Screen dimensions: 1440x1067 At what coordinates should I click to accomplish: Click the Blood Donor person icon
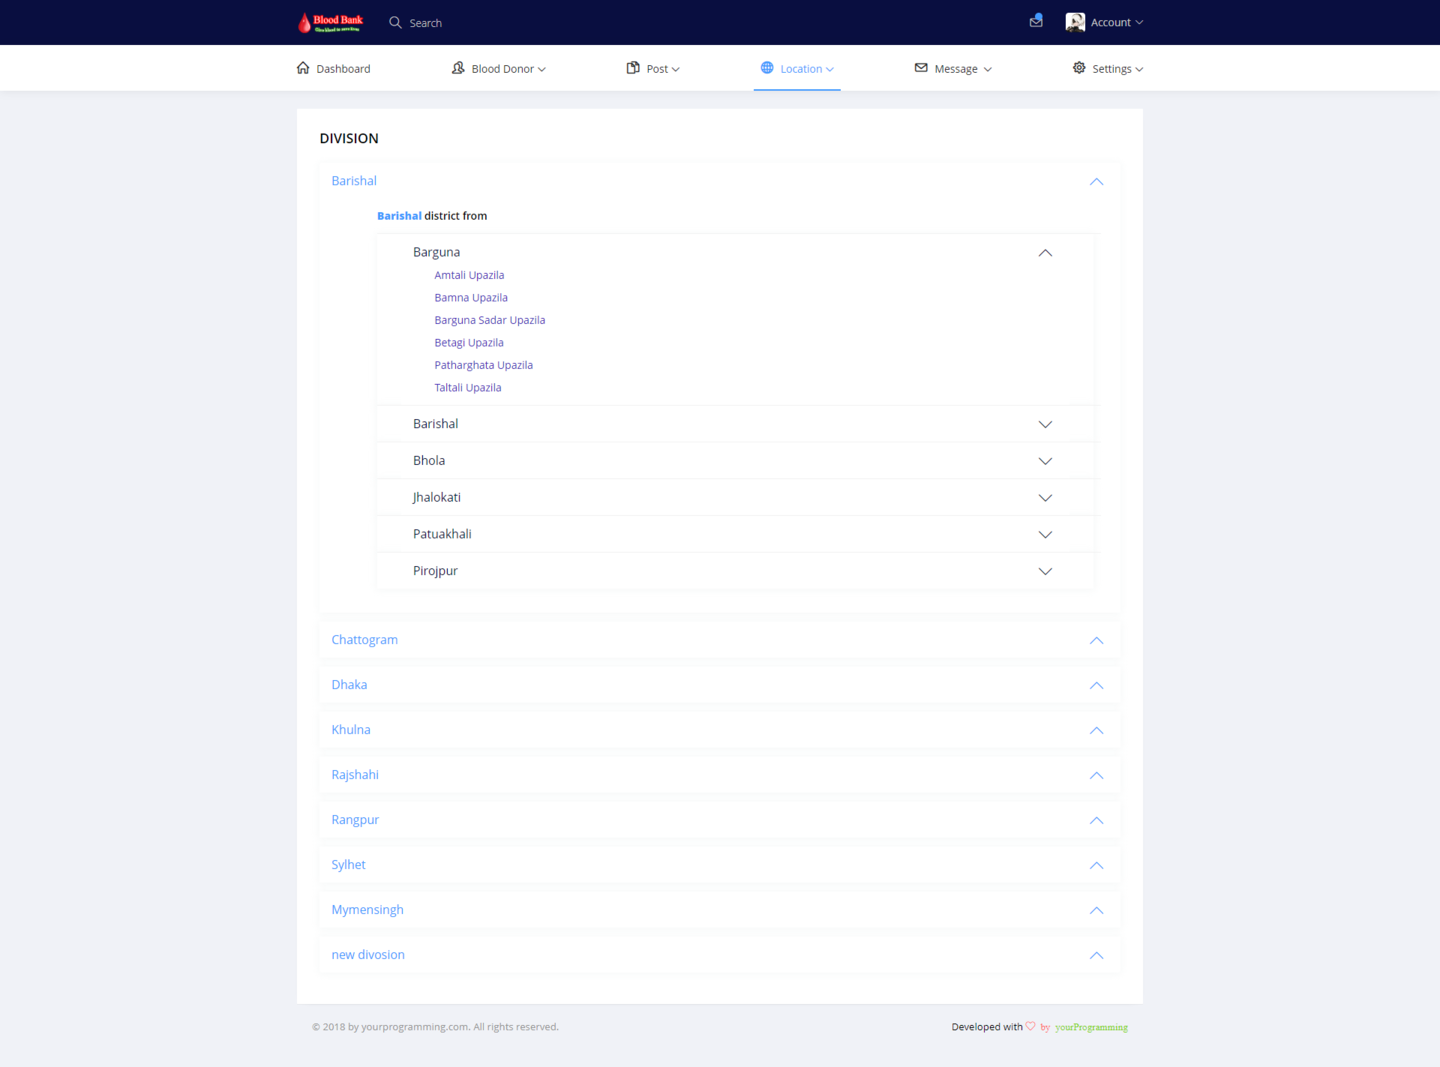click(458, 68)
